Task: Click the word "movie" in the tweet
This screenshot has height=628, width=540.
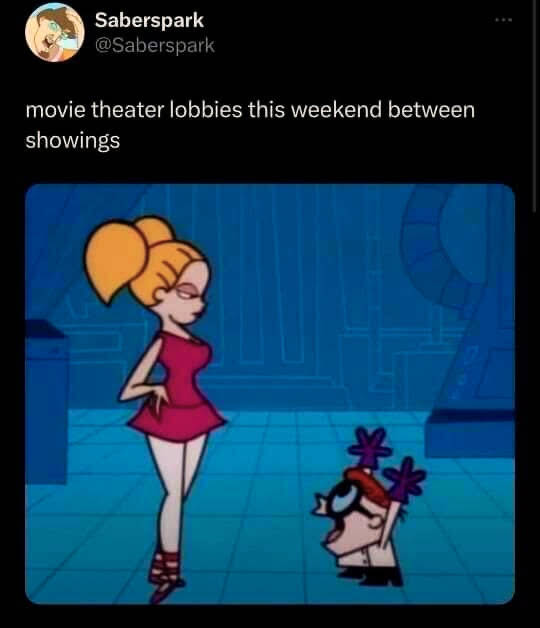Action: point(55,110)
